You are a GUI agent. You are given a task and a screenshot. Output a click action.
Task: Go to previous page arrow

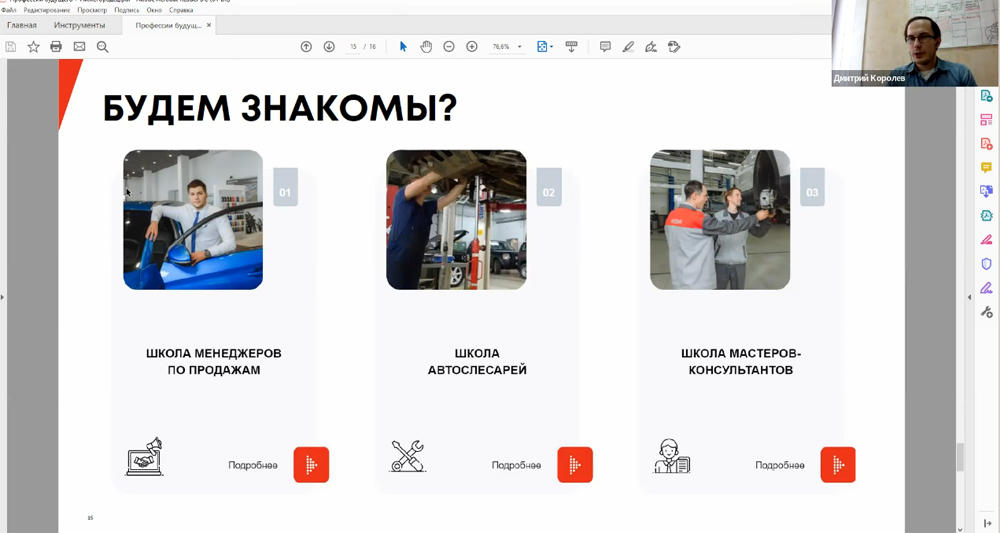tap(306, 47)
